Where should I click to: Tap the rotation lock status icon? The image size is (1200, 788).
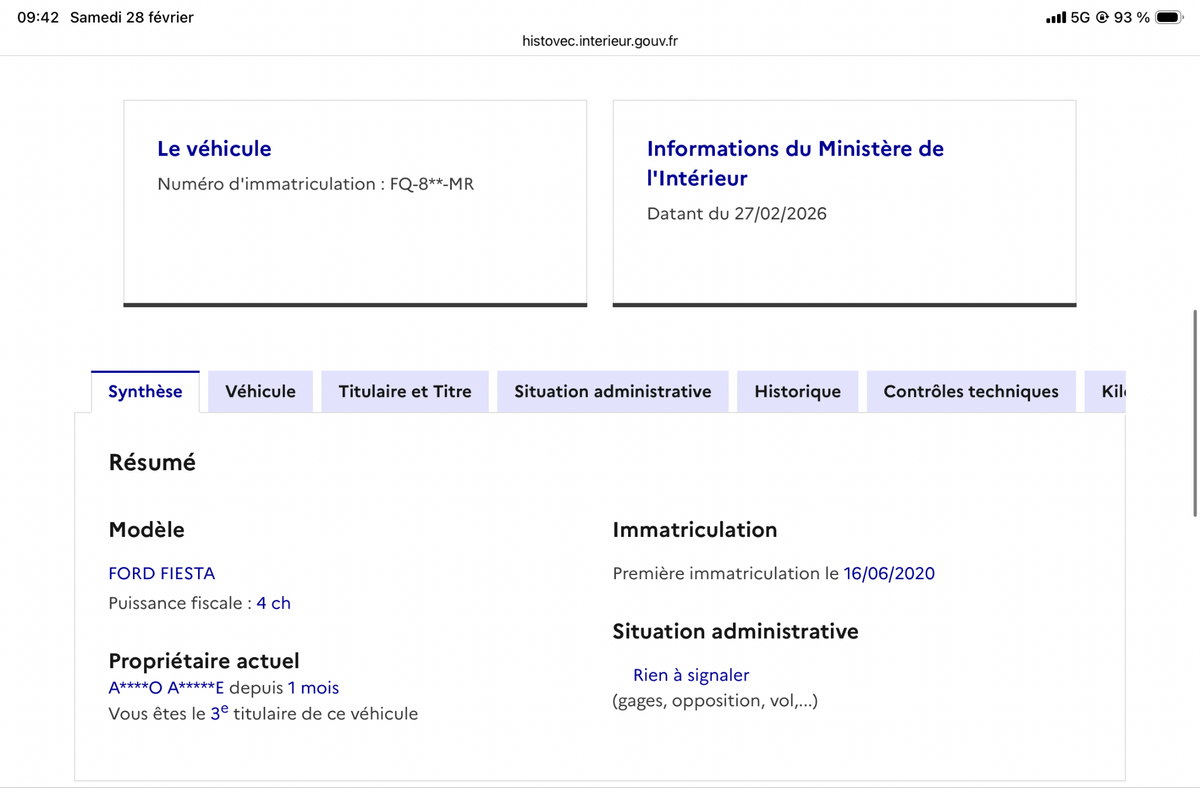pos(1102,17)
